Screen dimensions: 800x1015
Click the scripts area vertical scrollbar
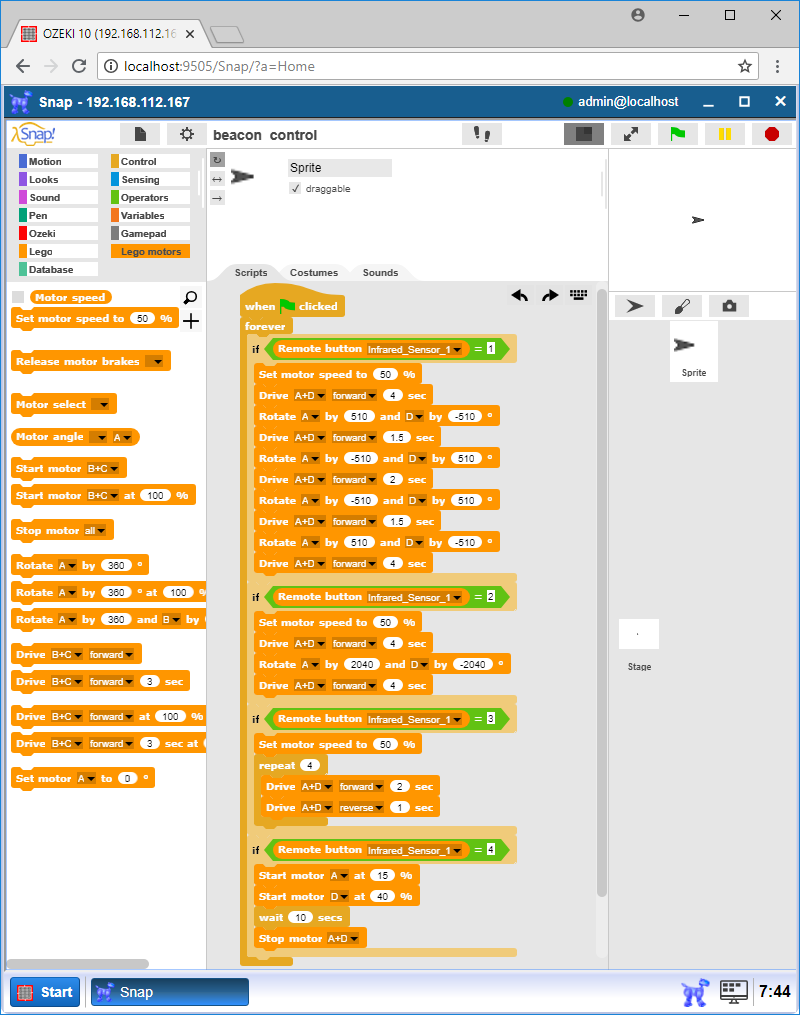click(x=601, y=592)
